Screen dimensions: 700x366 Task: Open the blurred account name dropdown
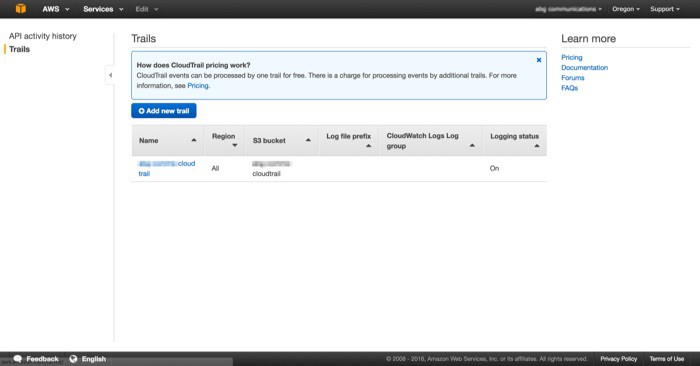(568, 9)
